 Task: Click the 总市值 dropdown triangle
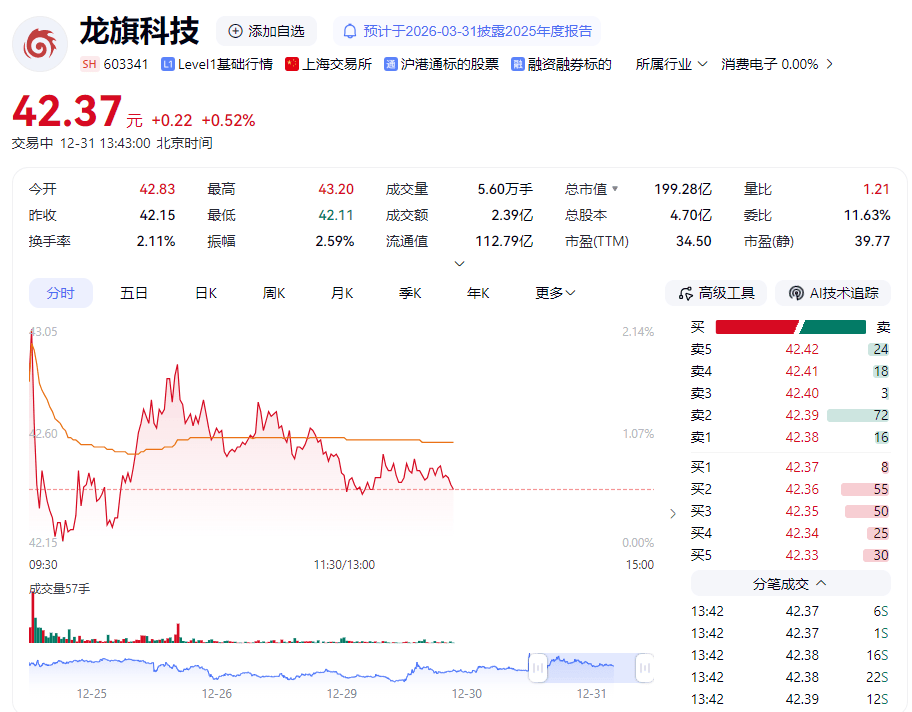pos(615,189)
